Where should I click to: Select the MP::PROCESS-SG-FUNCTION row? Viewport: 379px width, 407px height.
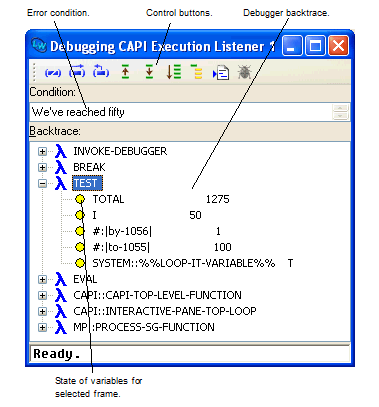coord(144,327)
